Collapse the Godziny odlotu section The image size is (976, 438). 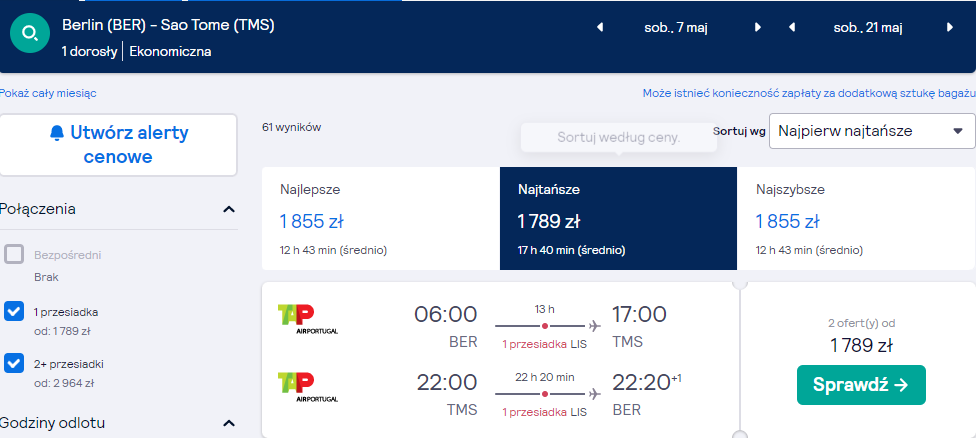point(229,424)
